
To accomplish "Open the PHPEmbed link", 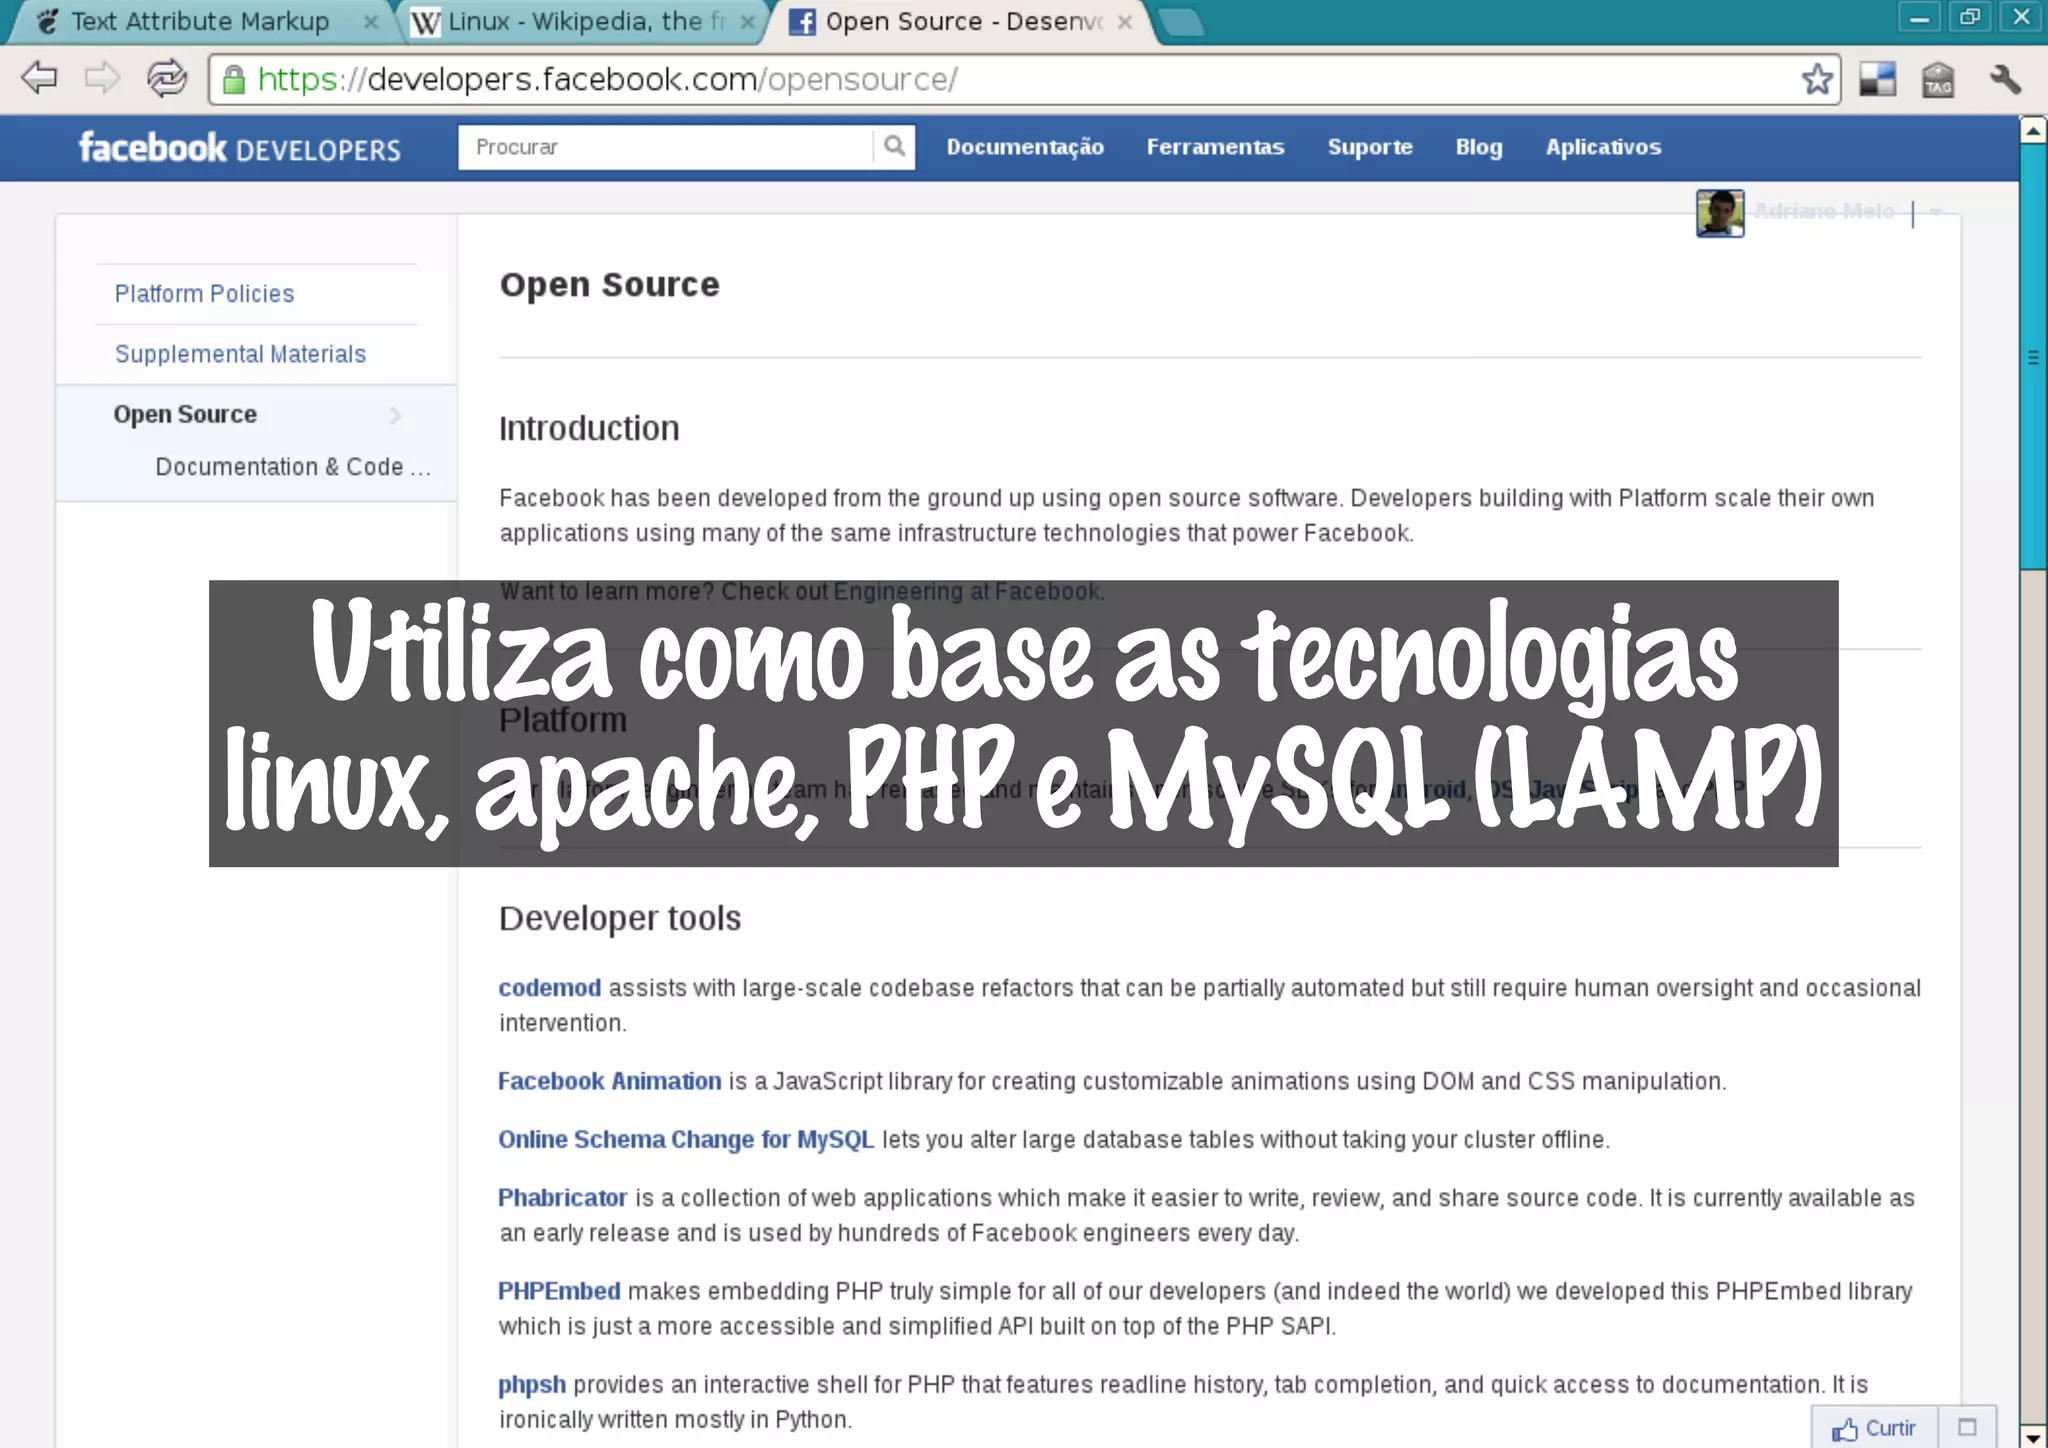I will point(559,1291).
